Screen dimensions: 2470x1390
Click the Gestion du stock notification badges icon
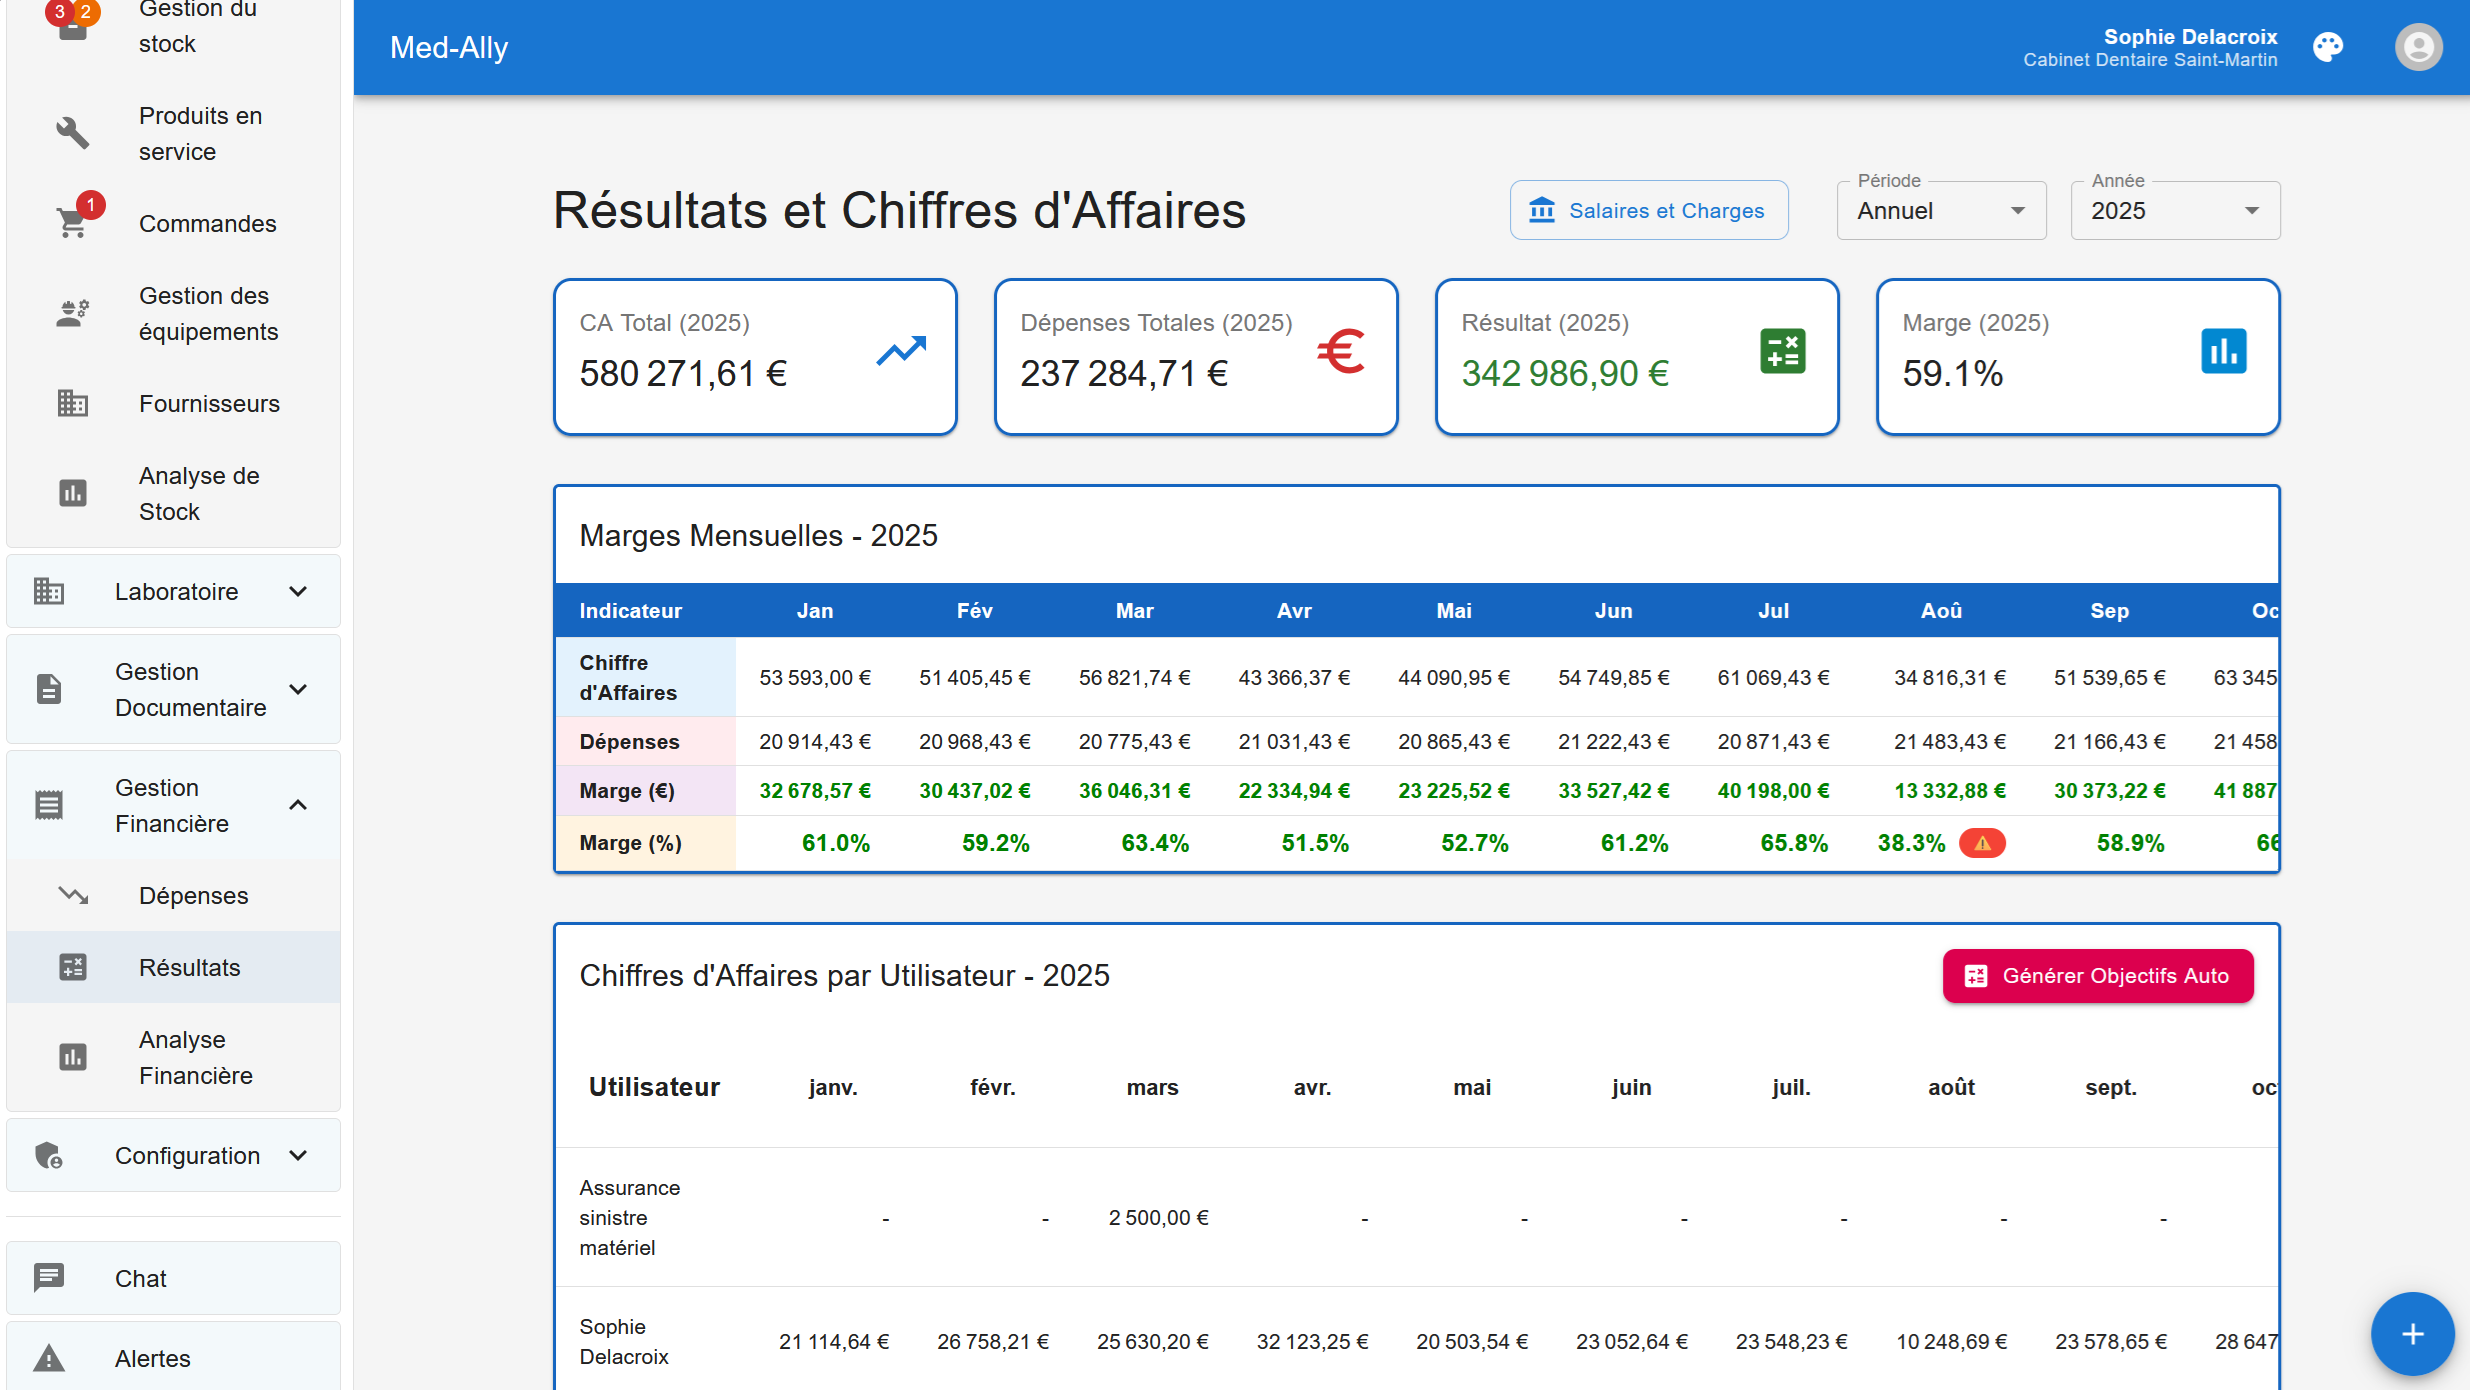[72, 20]
